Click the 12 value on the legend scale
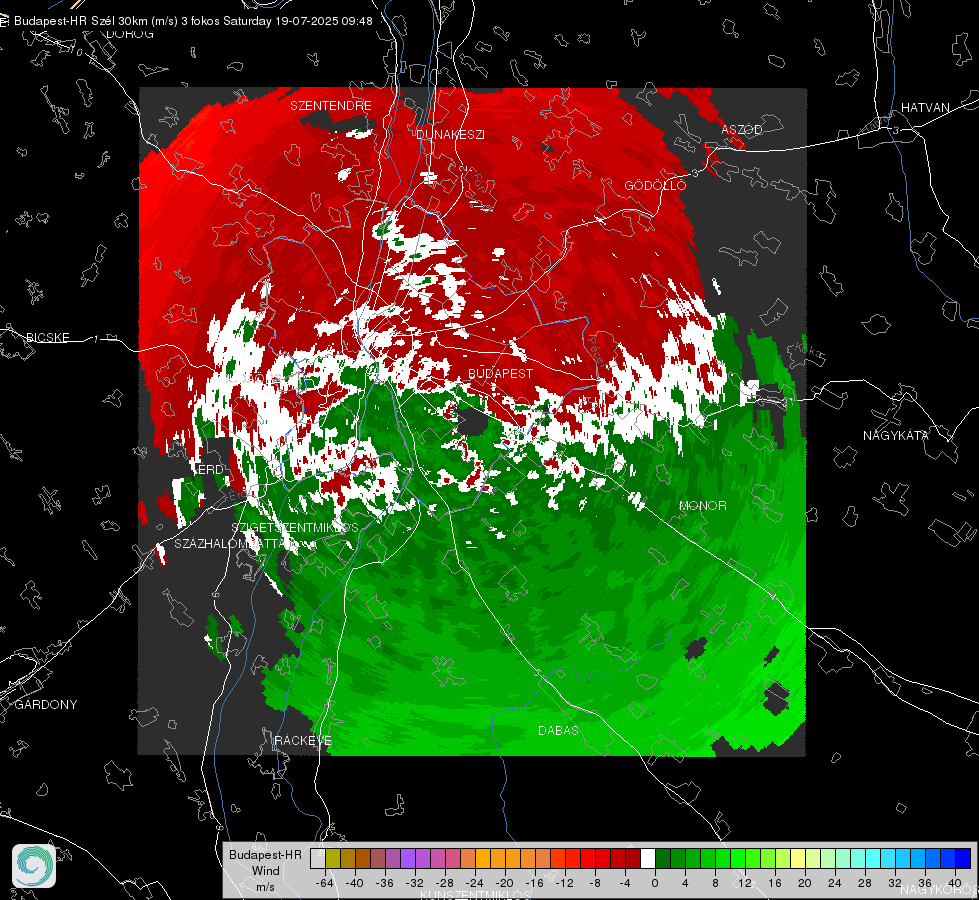The height and width of the screenshot is (900, 979). click(x=744, y=883)
